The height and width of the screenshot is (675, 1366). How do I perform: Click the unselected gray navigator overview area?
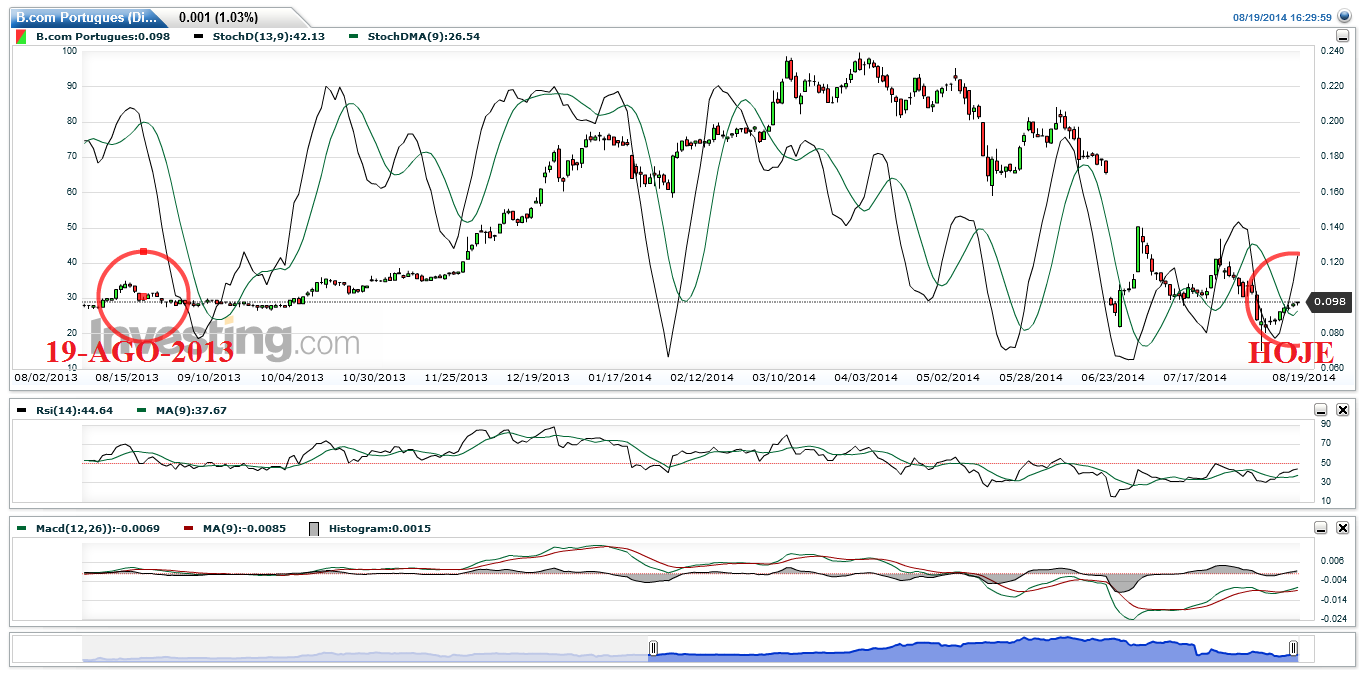click(360, 651)
